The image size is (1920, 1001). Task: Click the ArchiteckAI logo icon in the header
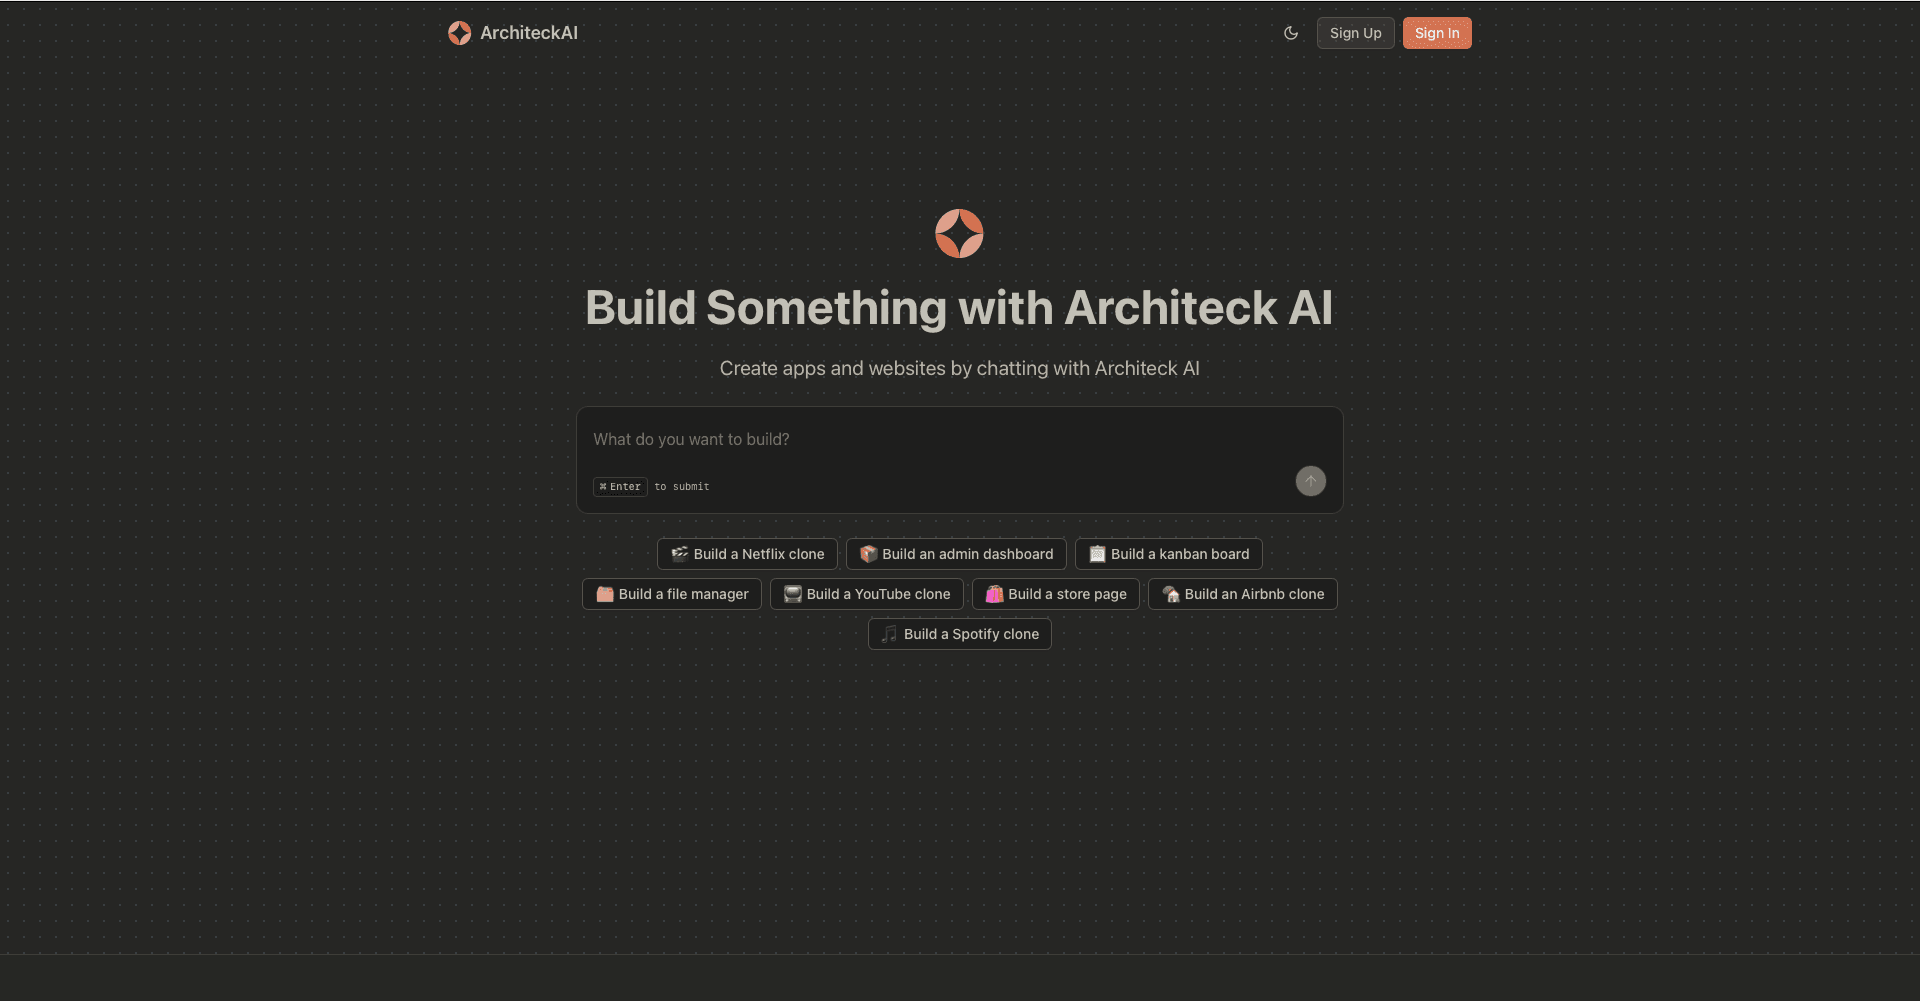click(460, 32)
